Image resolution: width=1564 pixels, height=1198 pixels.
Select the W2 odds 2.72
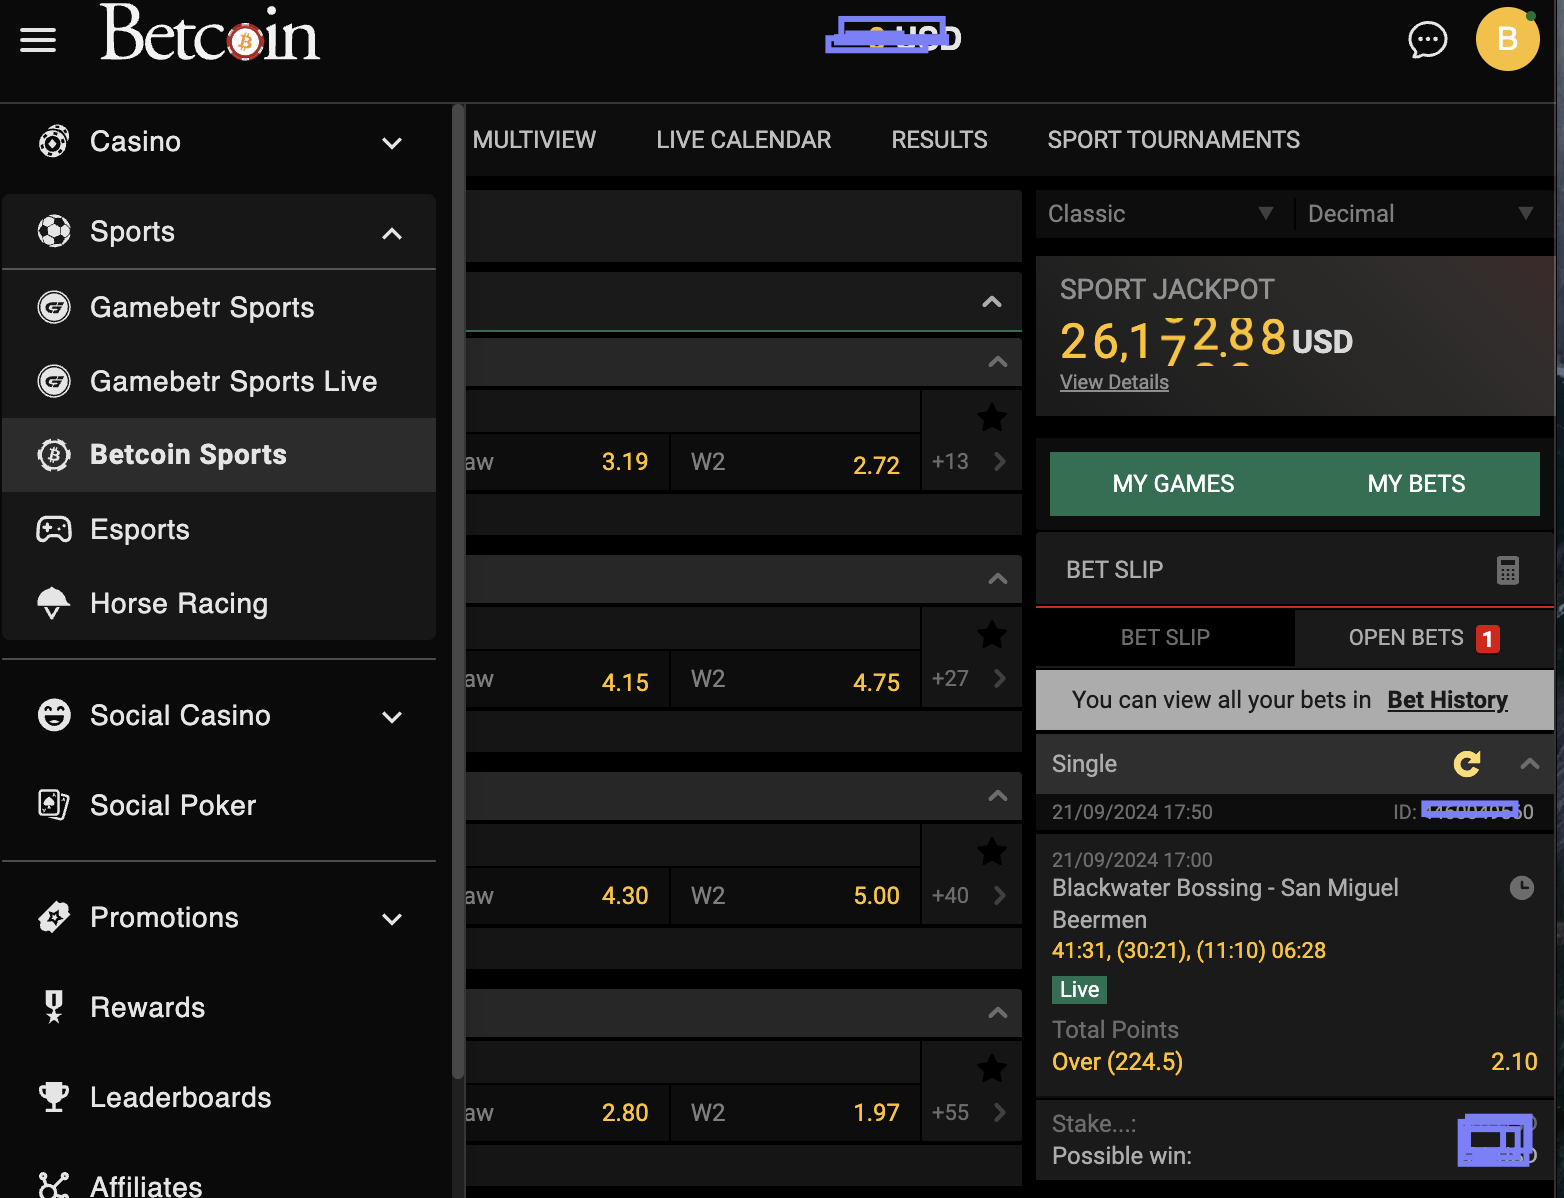[x=795, y=462]
